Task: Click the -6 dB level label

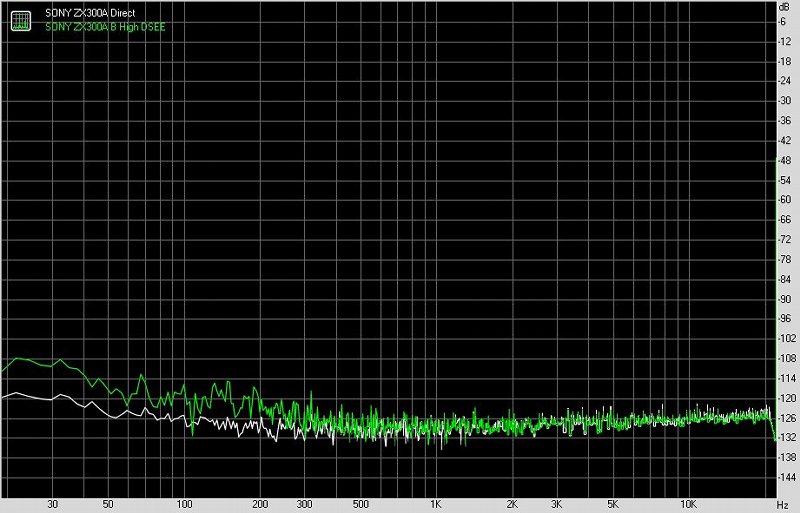Action: point(786,22)
